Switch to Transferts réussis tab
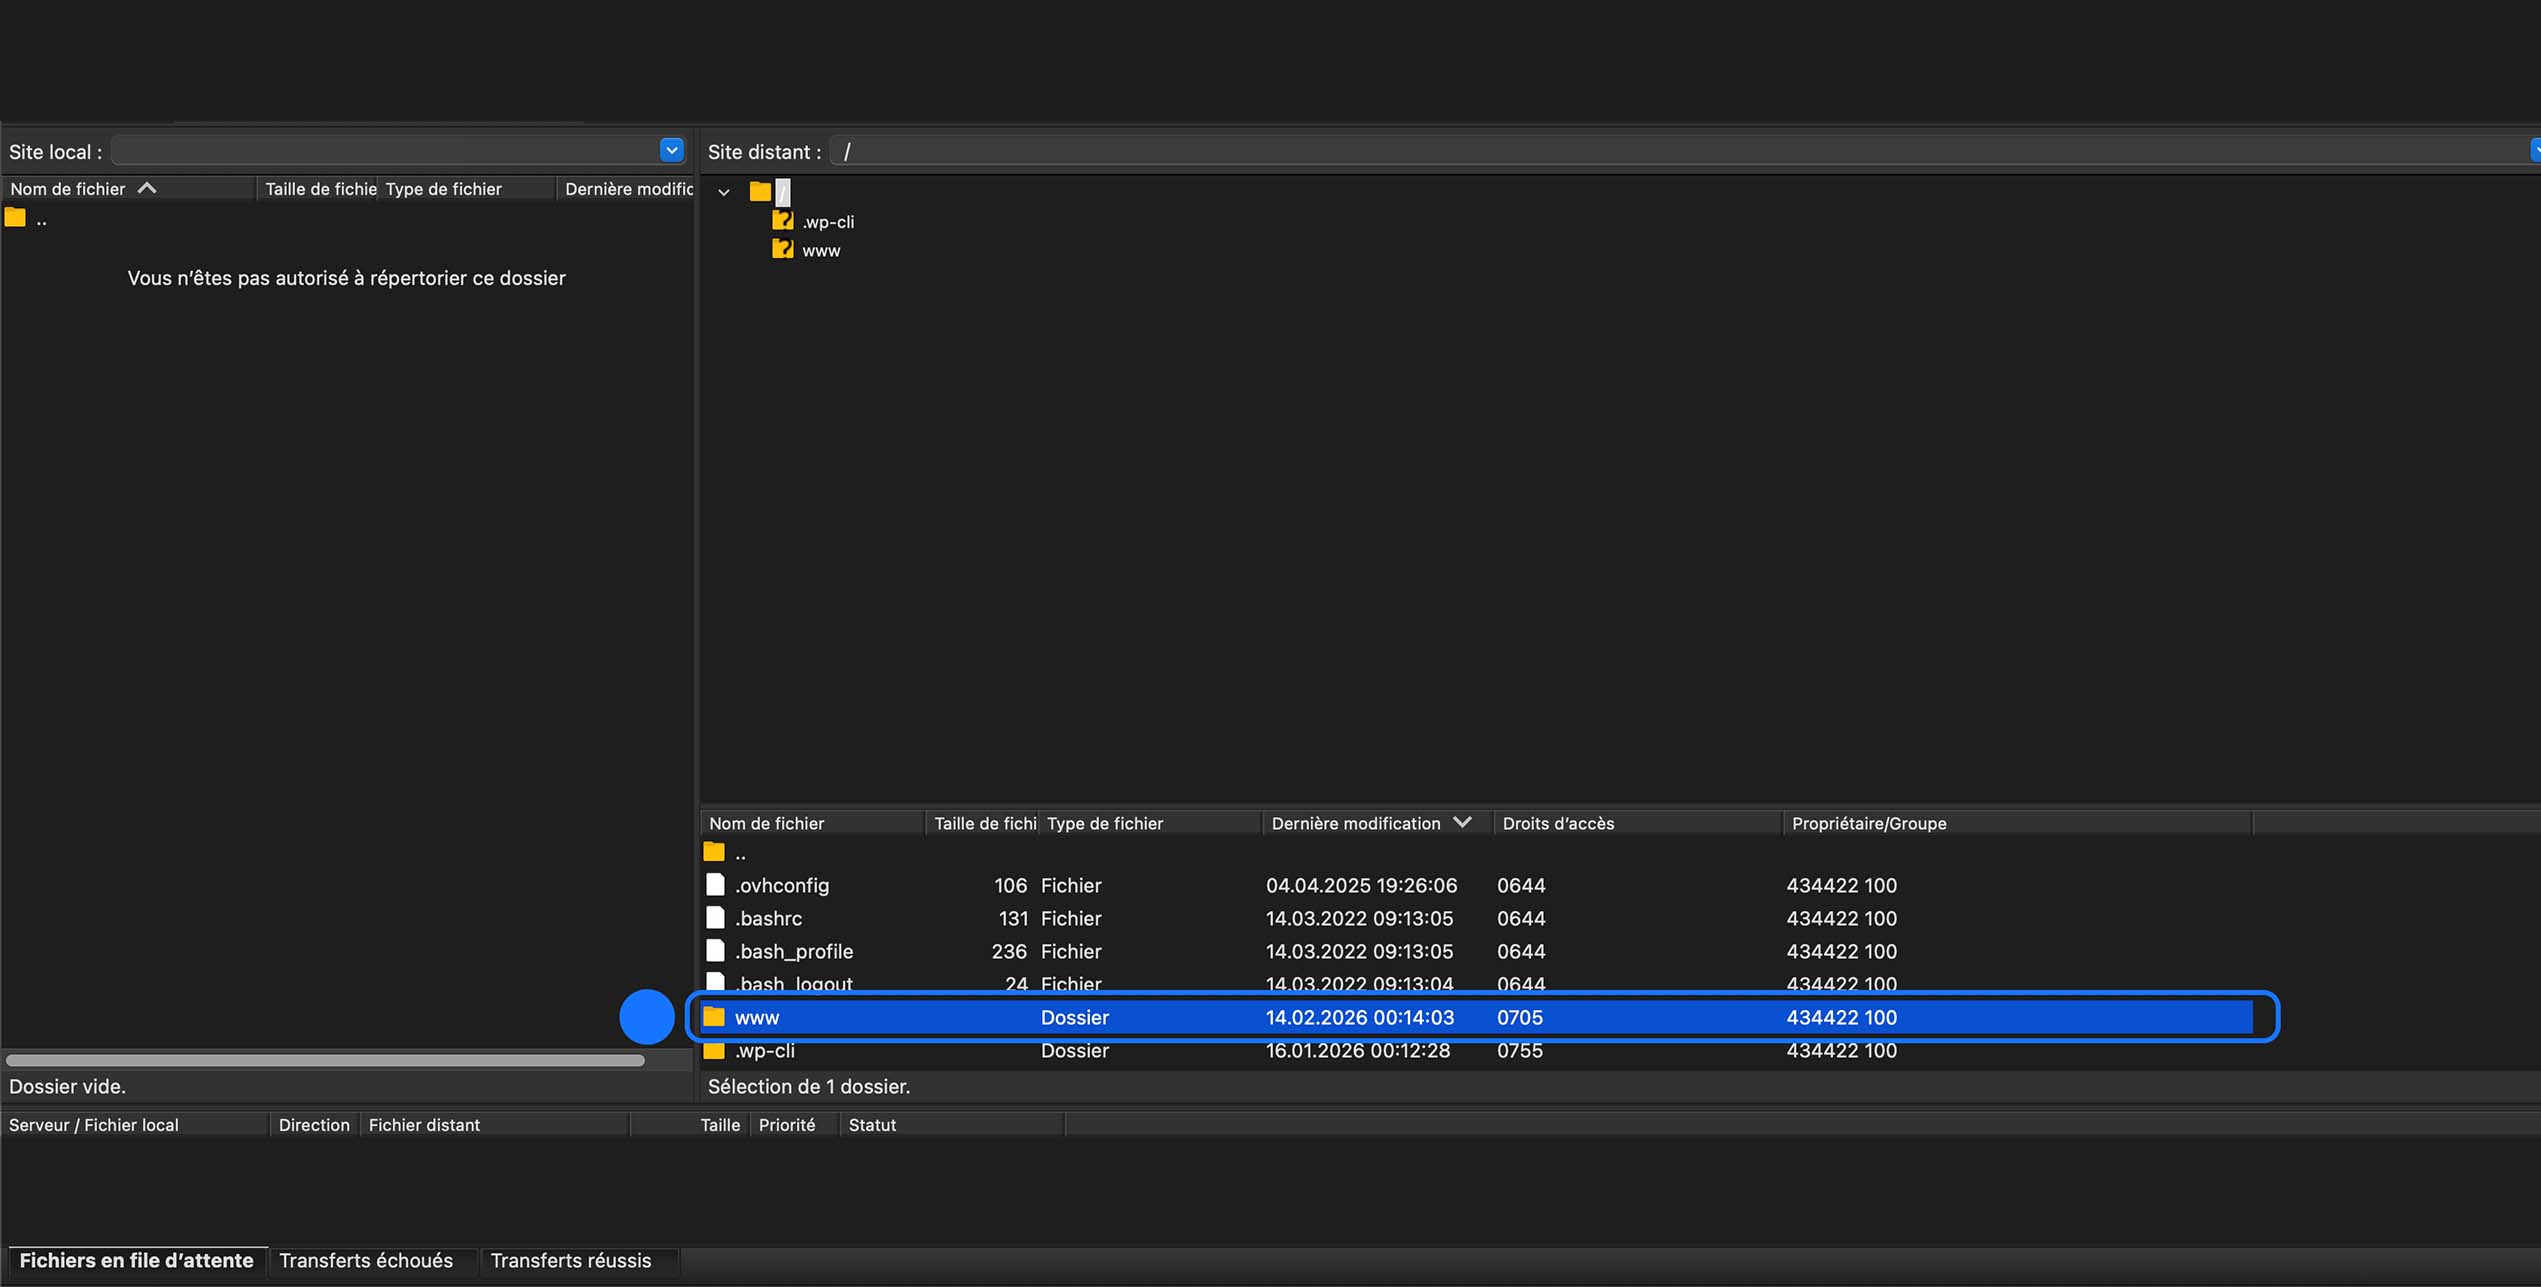Screen dimensions: 2541x1287 (x=570, y=1261)
